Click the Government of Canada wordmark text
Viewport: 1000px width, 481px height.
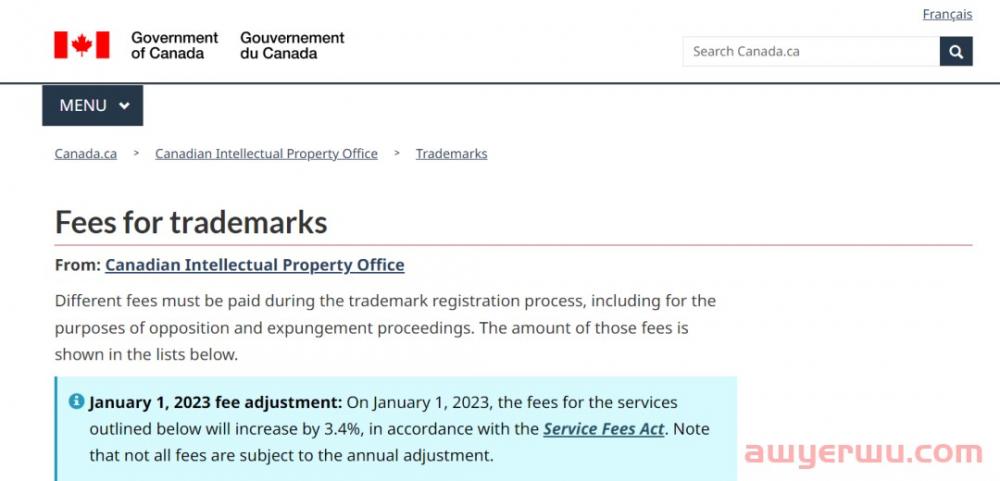click(174, 45)
